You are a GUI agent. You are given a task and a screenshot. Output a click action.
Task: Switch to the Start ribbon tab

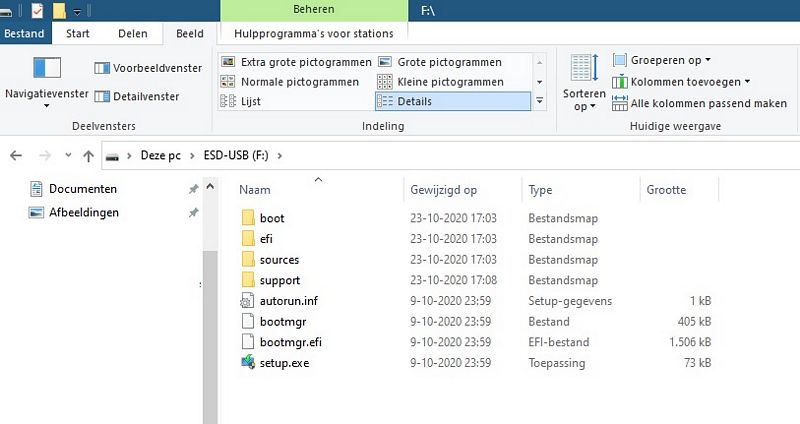click(78, 34)
